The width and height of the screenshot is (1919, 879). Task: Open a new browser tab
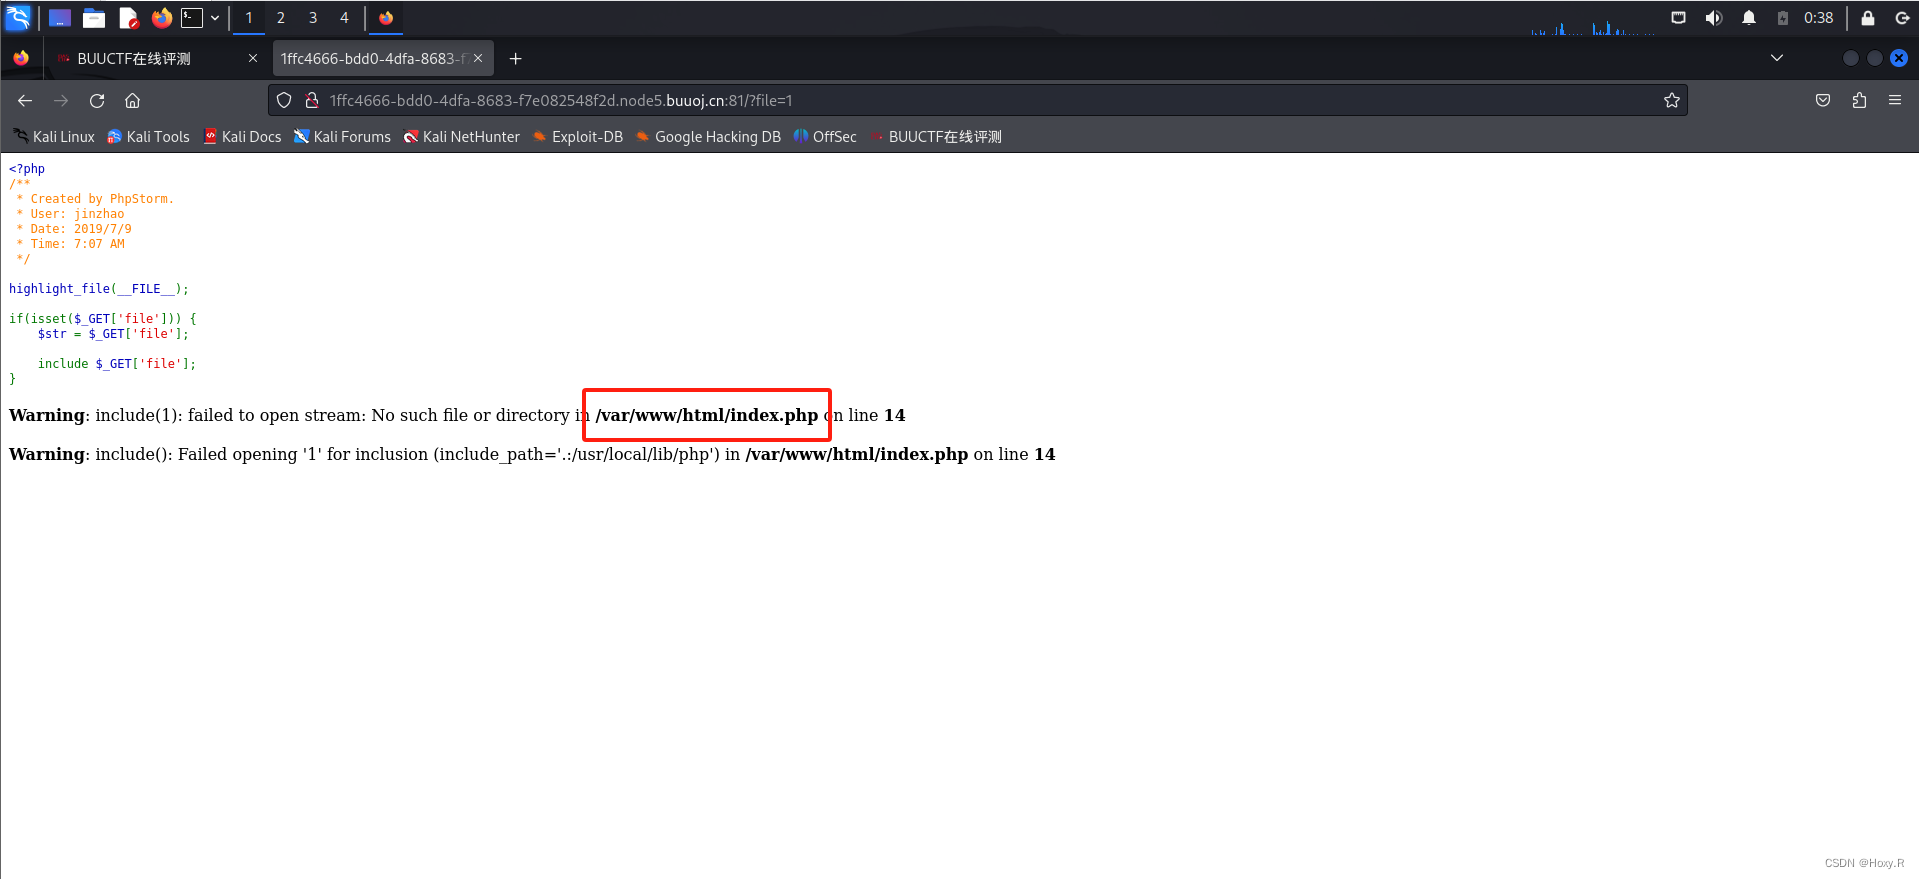point(516,59)
